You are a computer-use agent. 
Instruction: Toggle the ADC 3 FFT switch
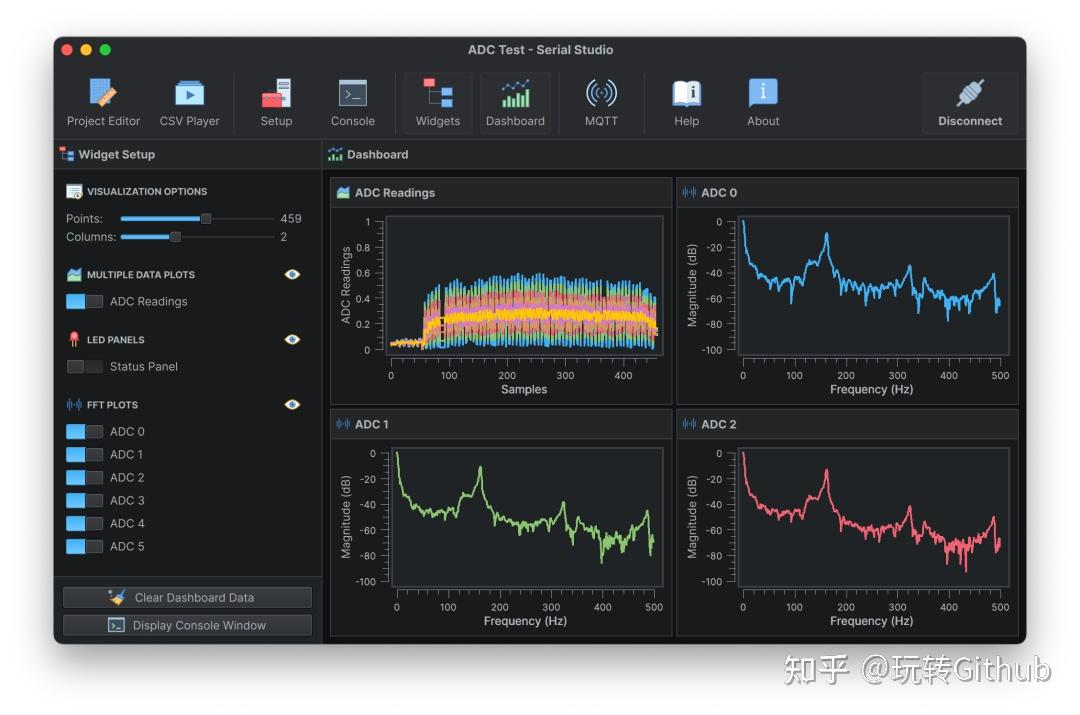85,500
